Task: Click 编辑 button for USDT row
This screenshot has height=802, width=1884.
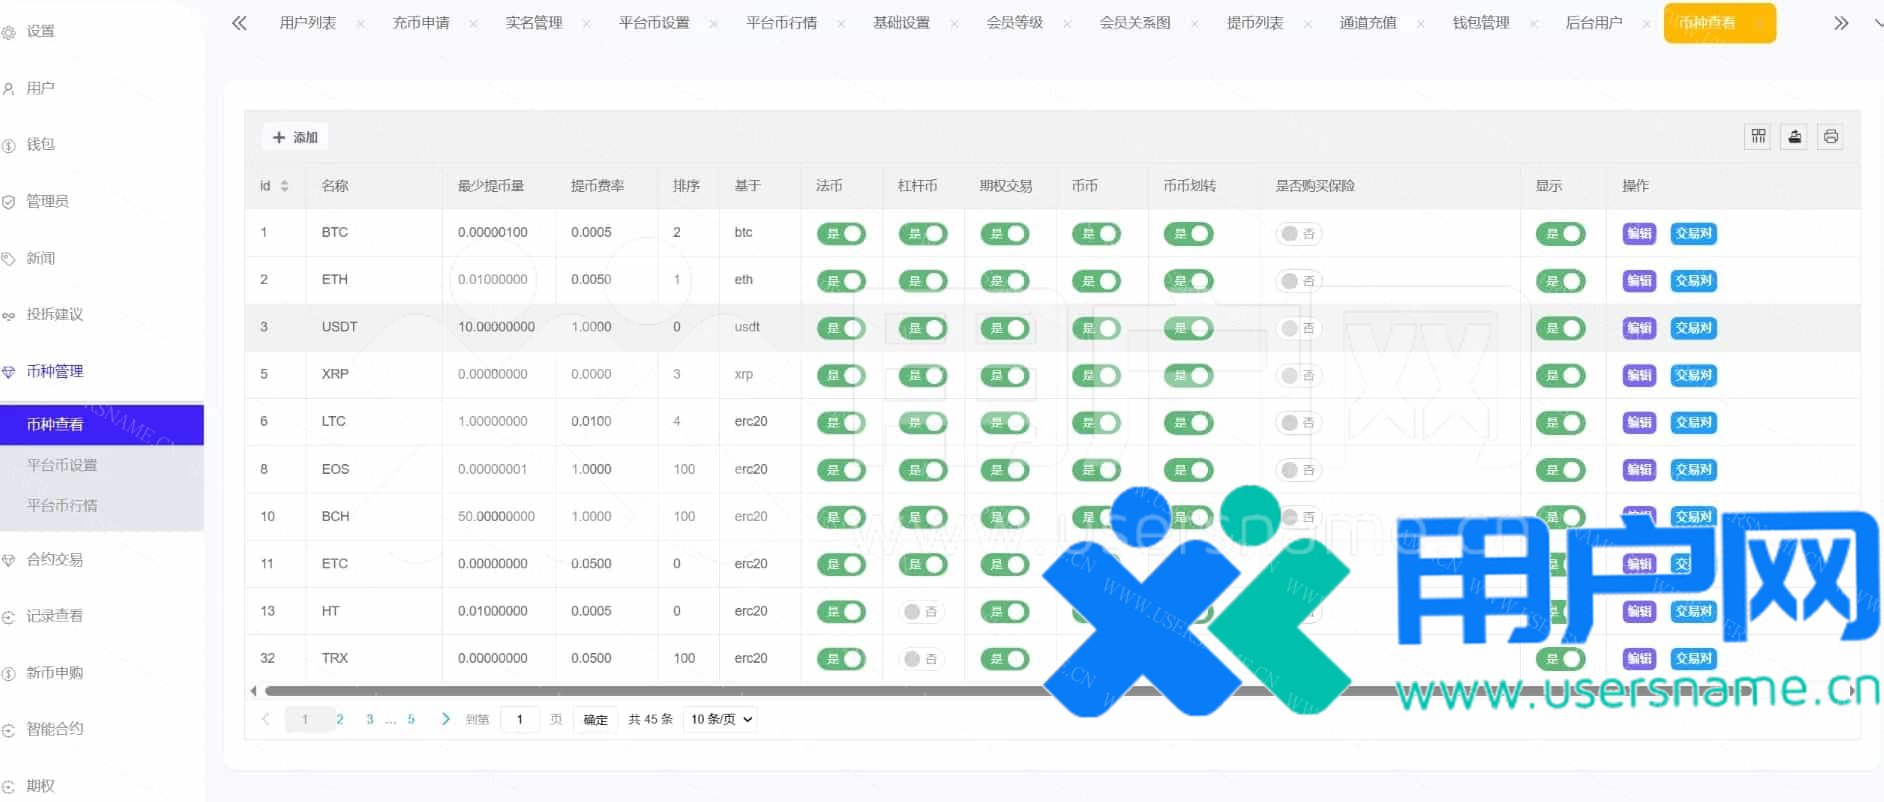Action: 1639,328
